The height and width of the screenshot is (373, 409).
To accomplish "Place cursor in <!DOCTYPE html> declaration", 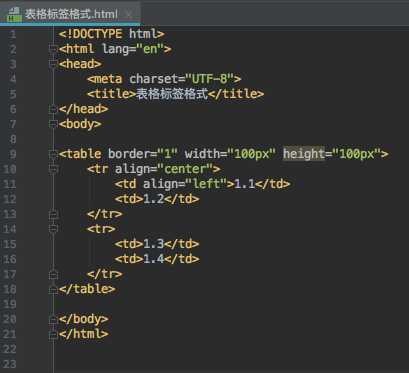I will (111, 34).
